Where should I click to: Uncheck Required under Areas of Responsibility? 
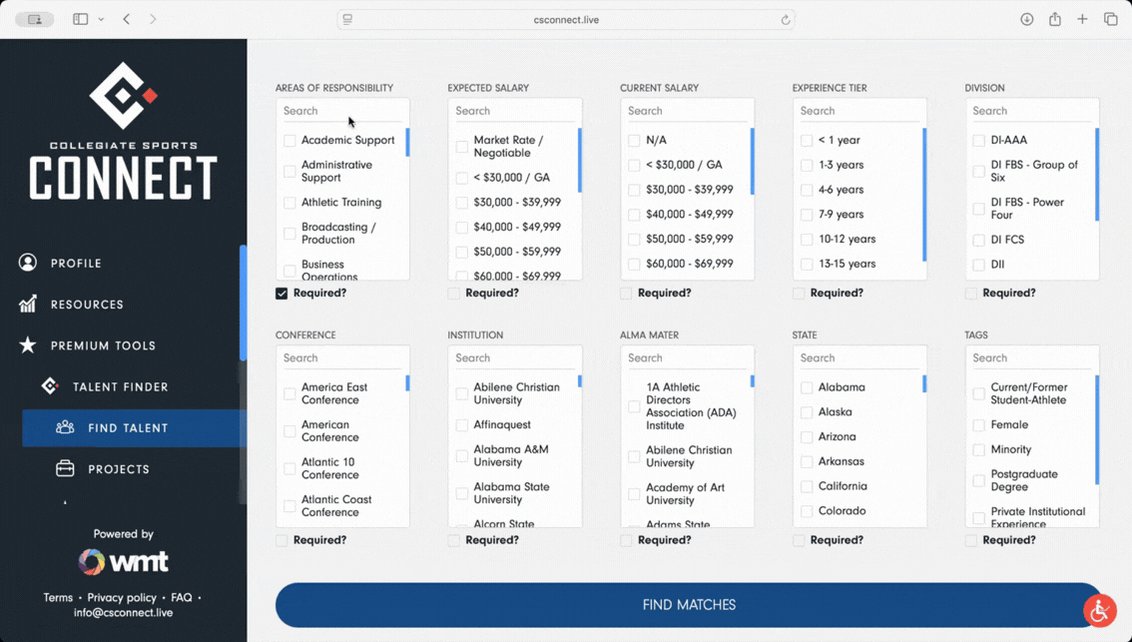click(282, 293)
